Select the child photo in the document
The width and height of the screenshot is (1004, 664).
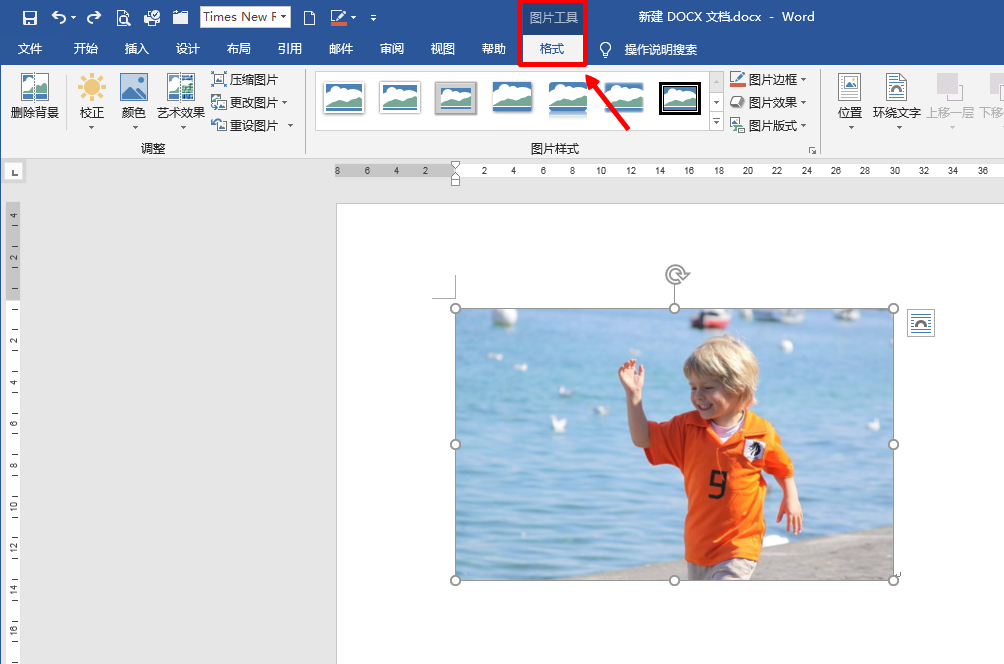pyautogui.click(x=674, y=444)
